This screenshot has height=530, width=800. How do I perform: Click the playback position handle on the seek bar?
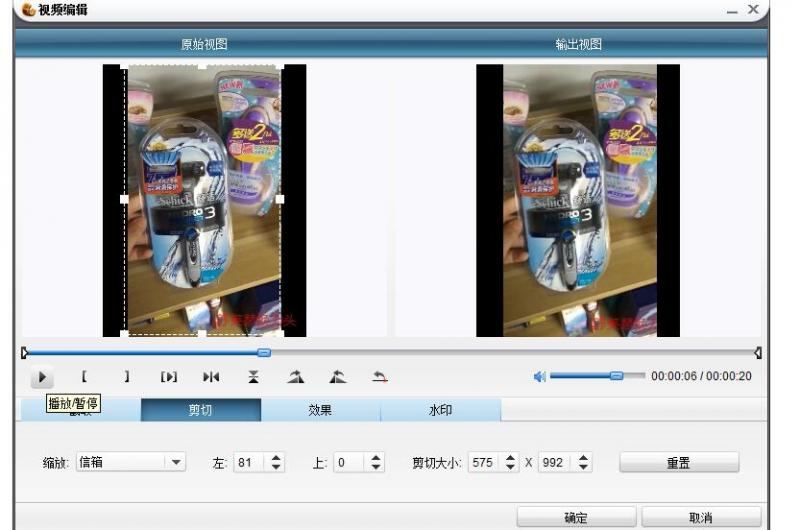coord(264,352)
